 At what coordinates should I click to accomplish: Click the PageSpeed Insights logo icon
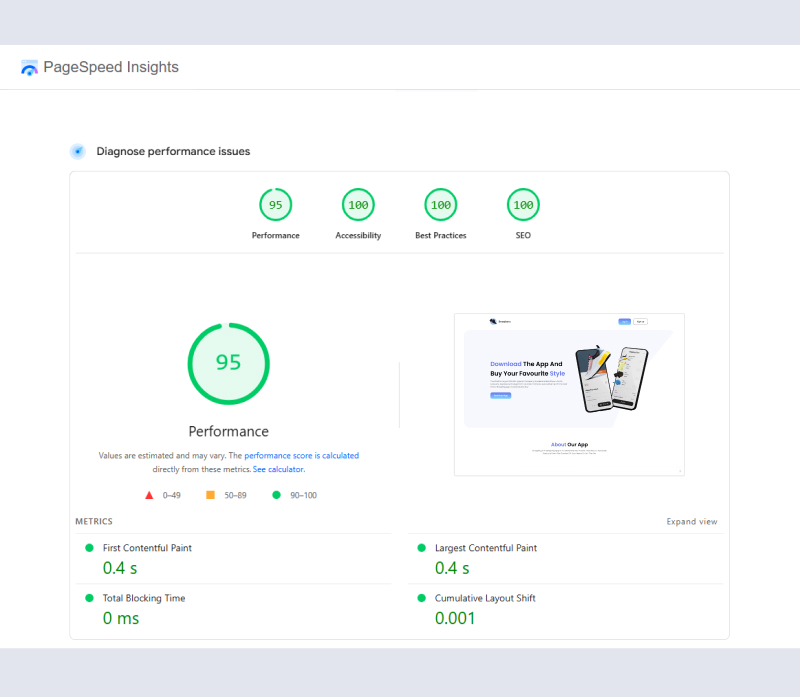29,68
